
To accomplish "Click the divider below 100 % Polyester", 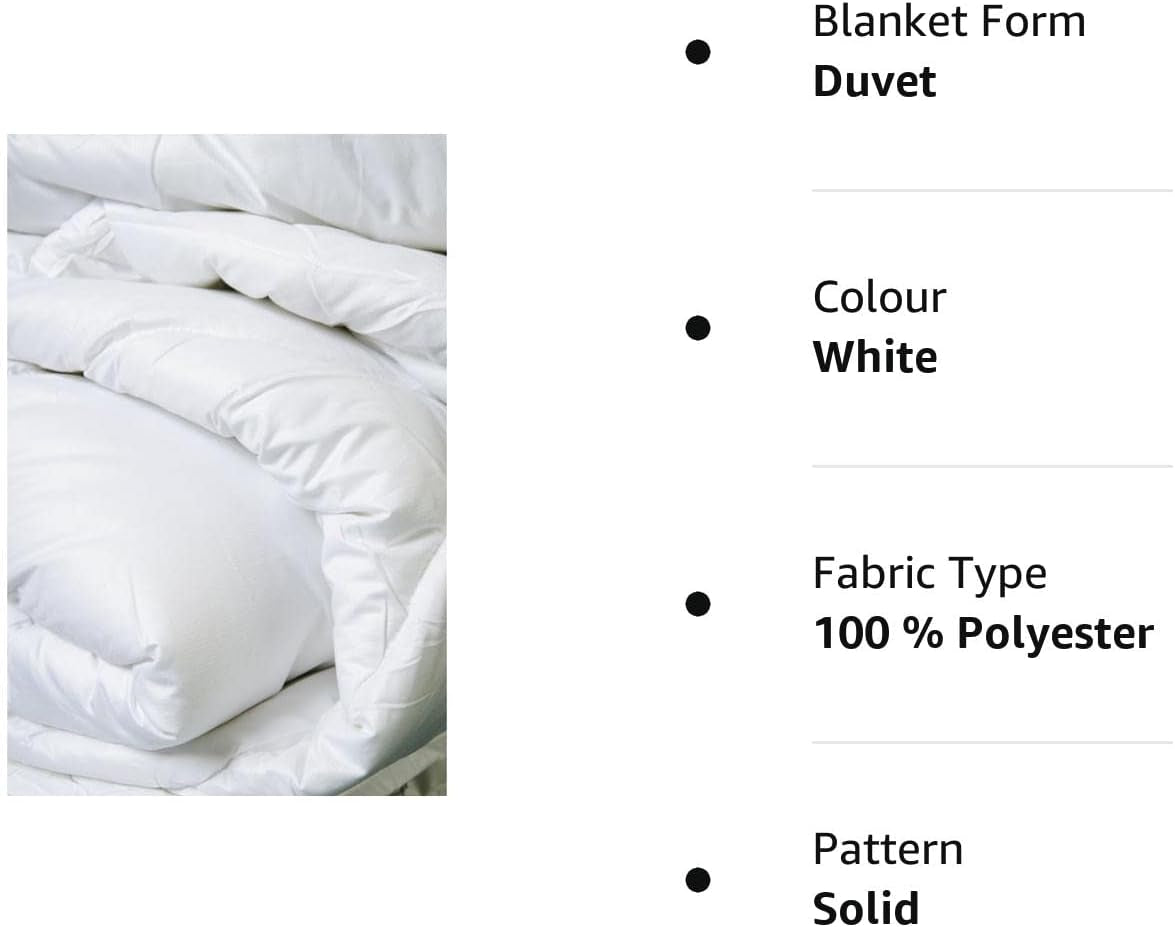I will coord(992,743).
